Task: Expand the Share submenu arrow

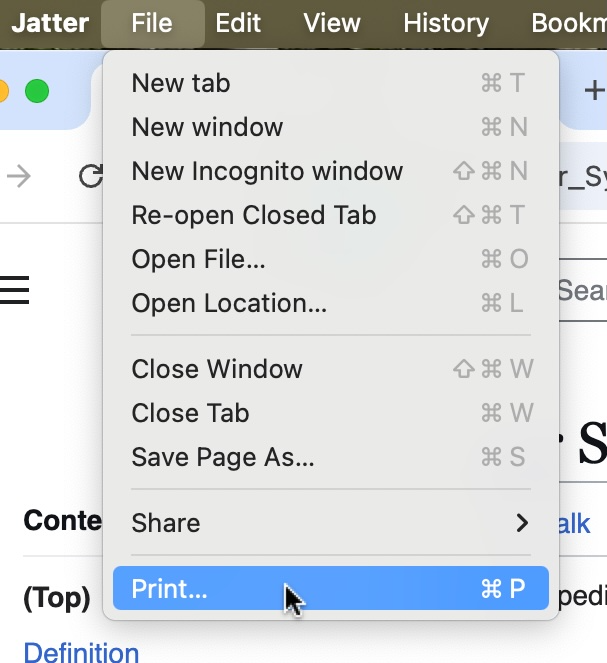Action: [x=521, y=523]
